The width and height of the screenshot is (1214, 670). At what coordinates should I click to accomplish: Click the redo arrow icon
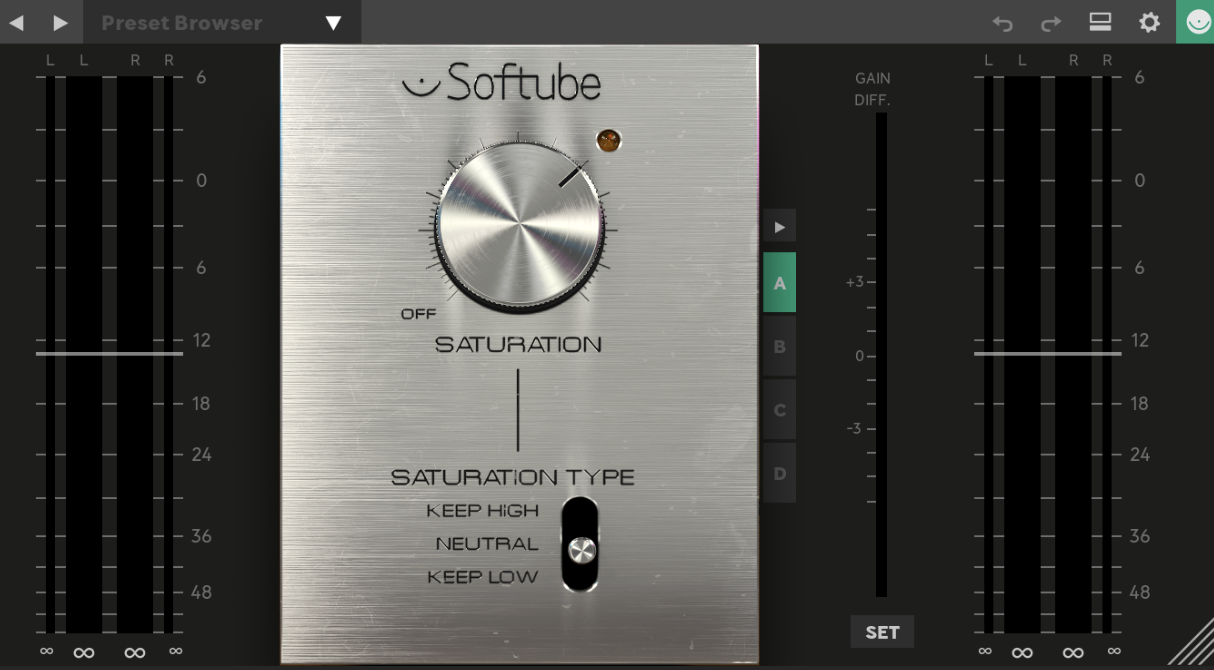point(1051,23)
